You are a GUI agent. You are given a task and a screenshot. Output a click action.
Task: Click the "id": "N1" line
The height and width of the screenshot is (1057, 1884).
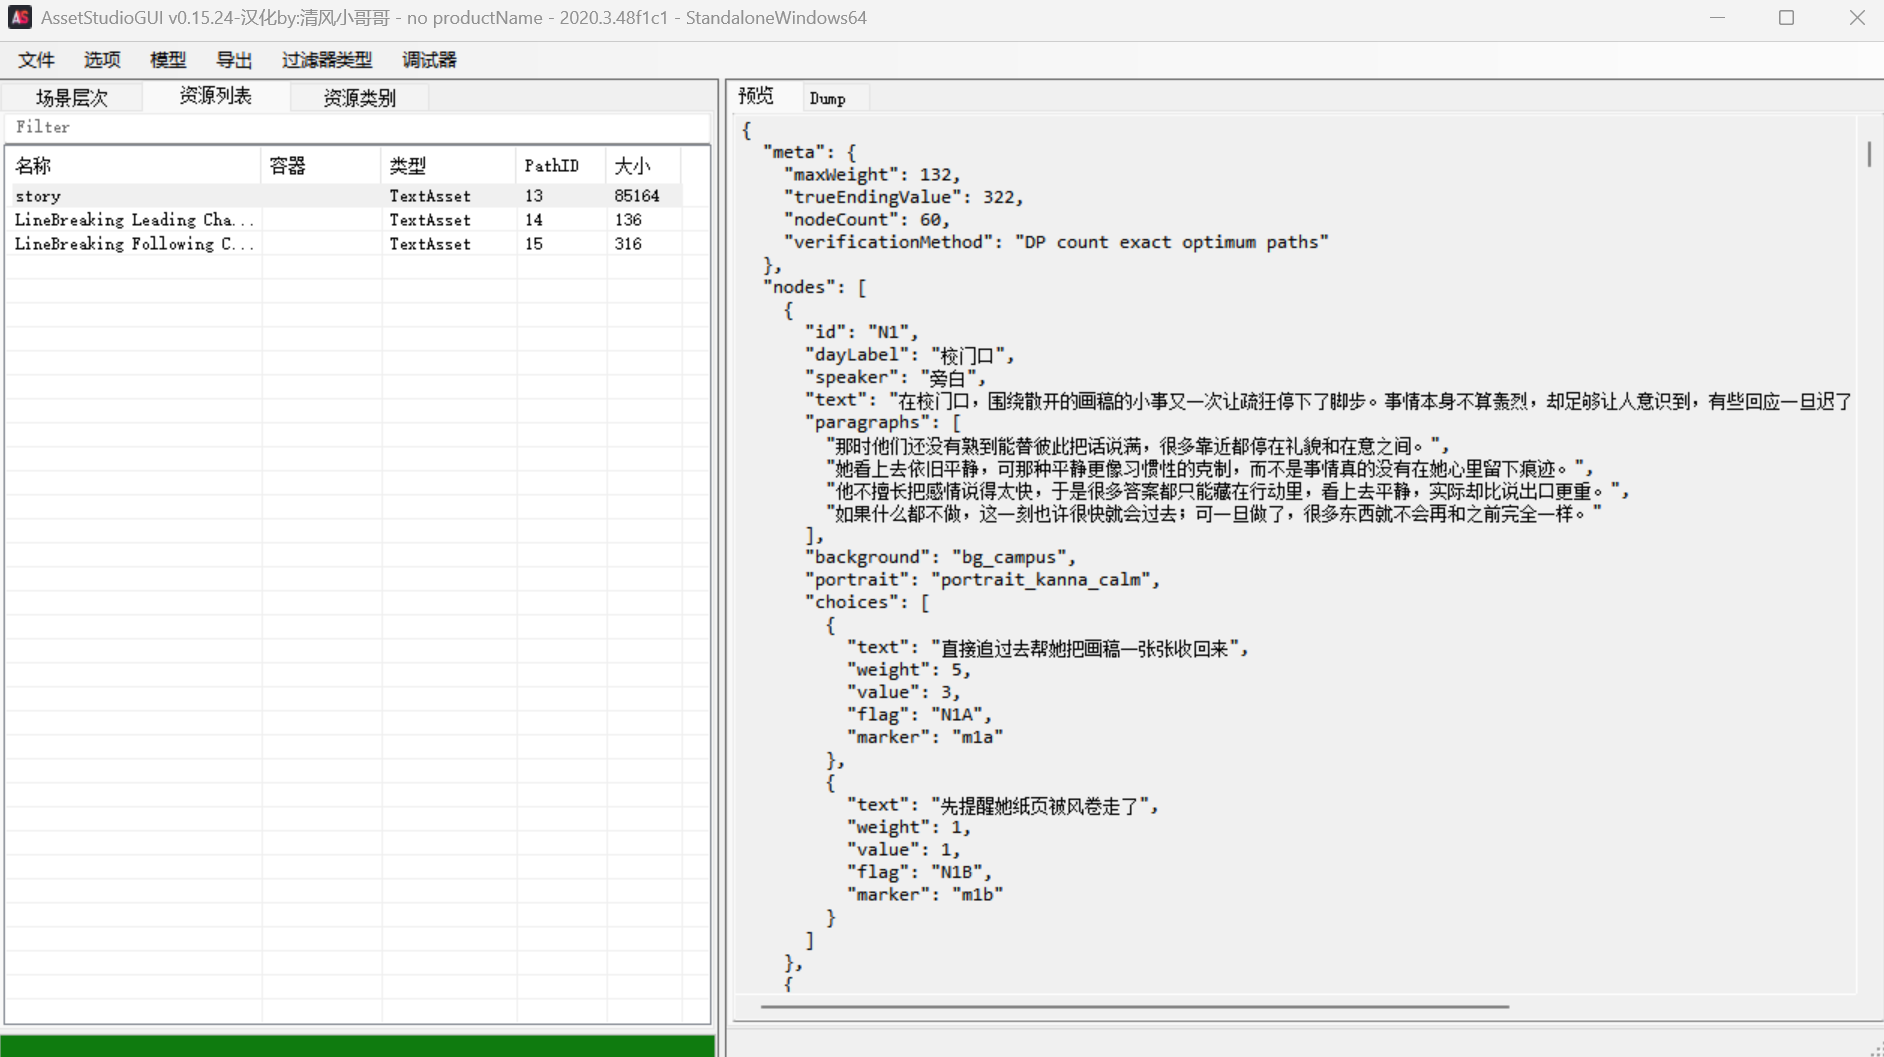pos(861,332)
